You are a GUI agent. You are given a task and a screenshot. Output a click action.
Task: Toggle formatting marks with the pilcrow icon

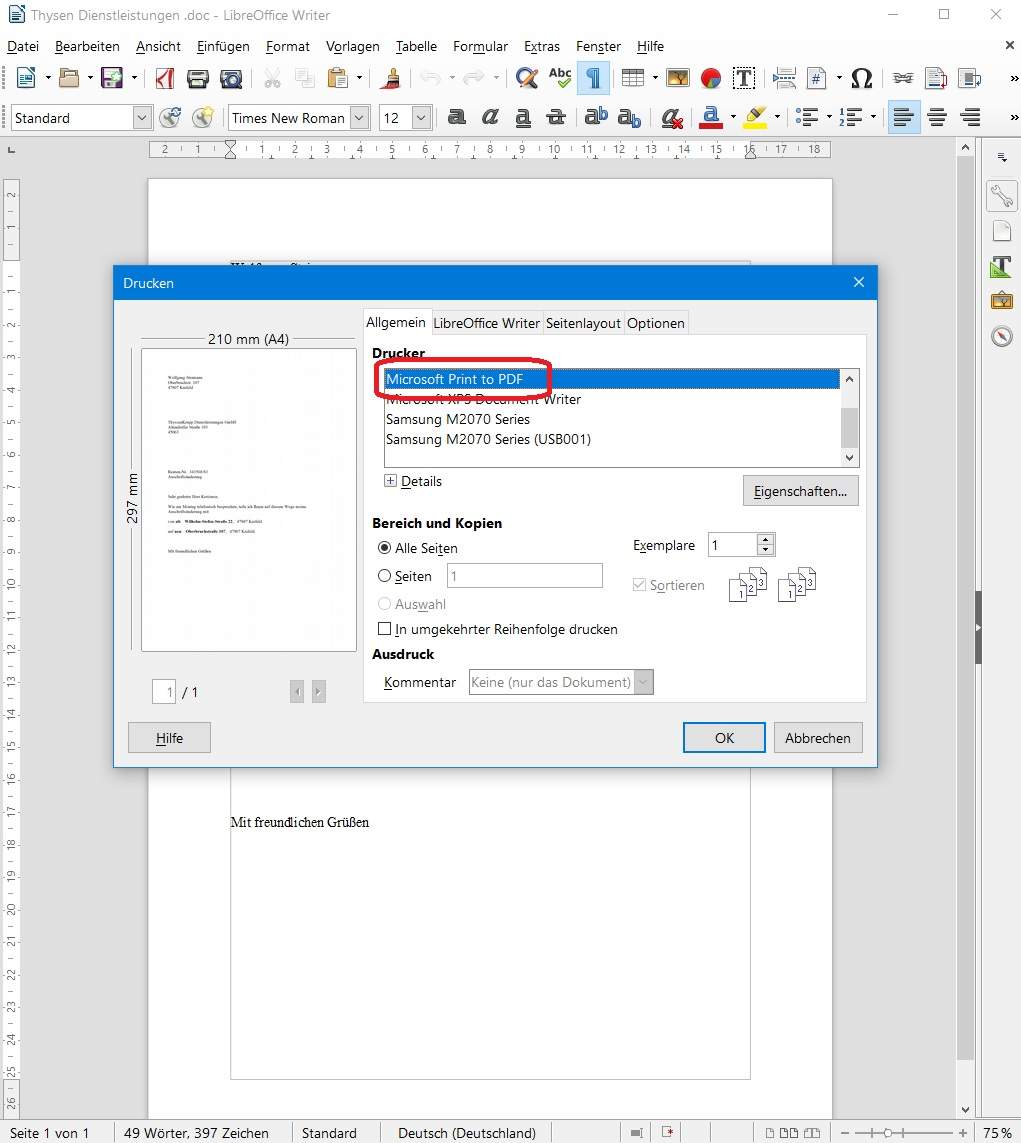point(594,78)
